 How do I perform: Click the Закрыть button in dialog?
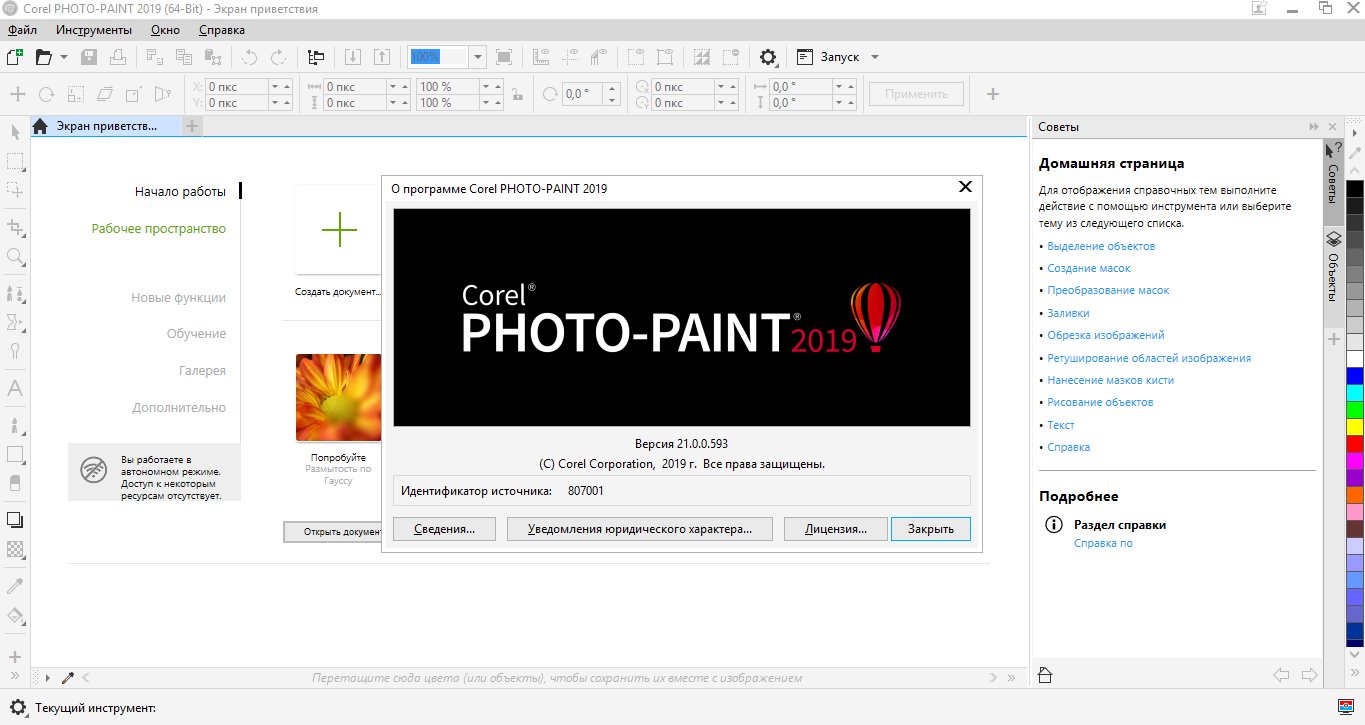pyautogui.click(x=930, y=529)
